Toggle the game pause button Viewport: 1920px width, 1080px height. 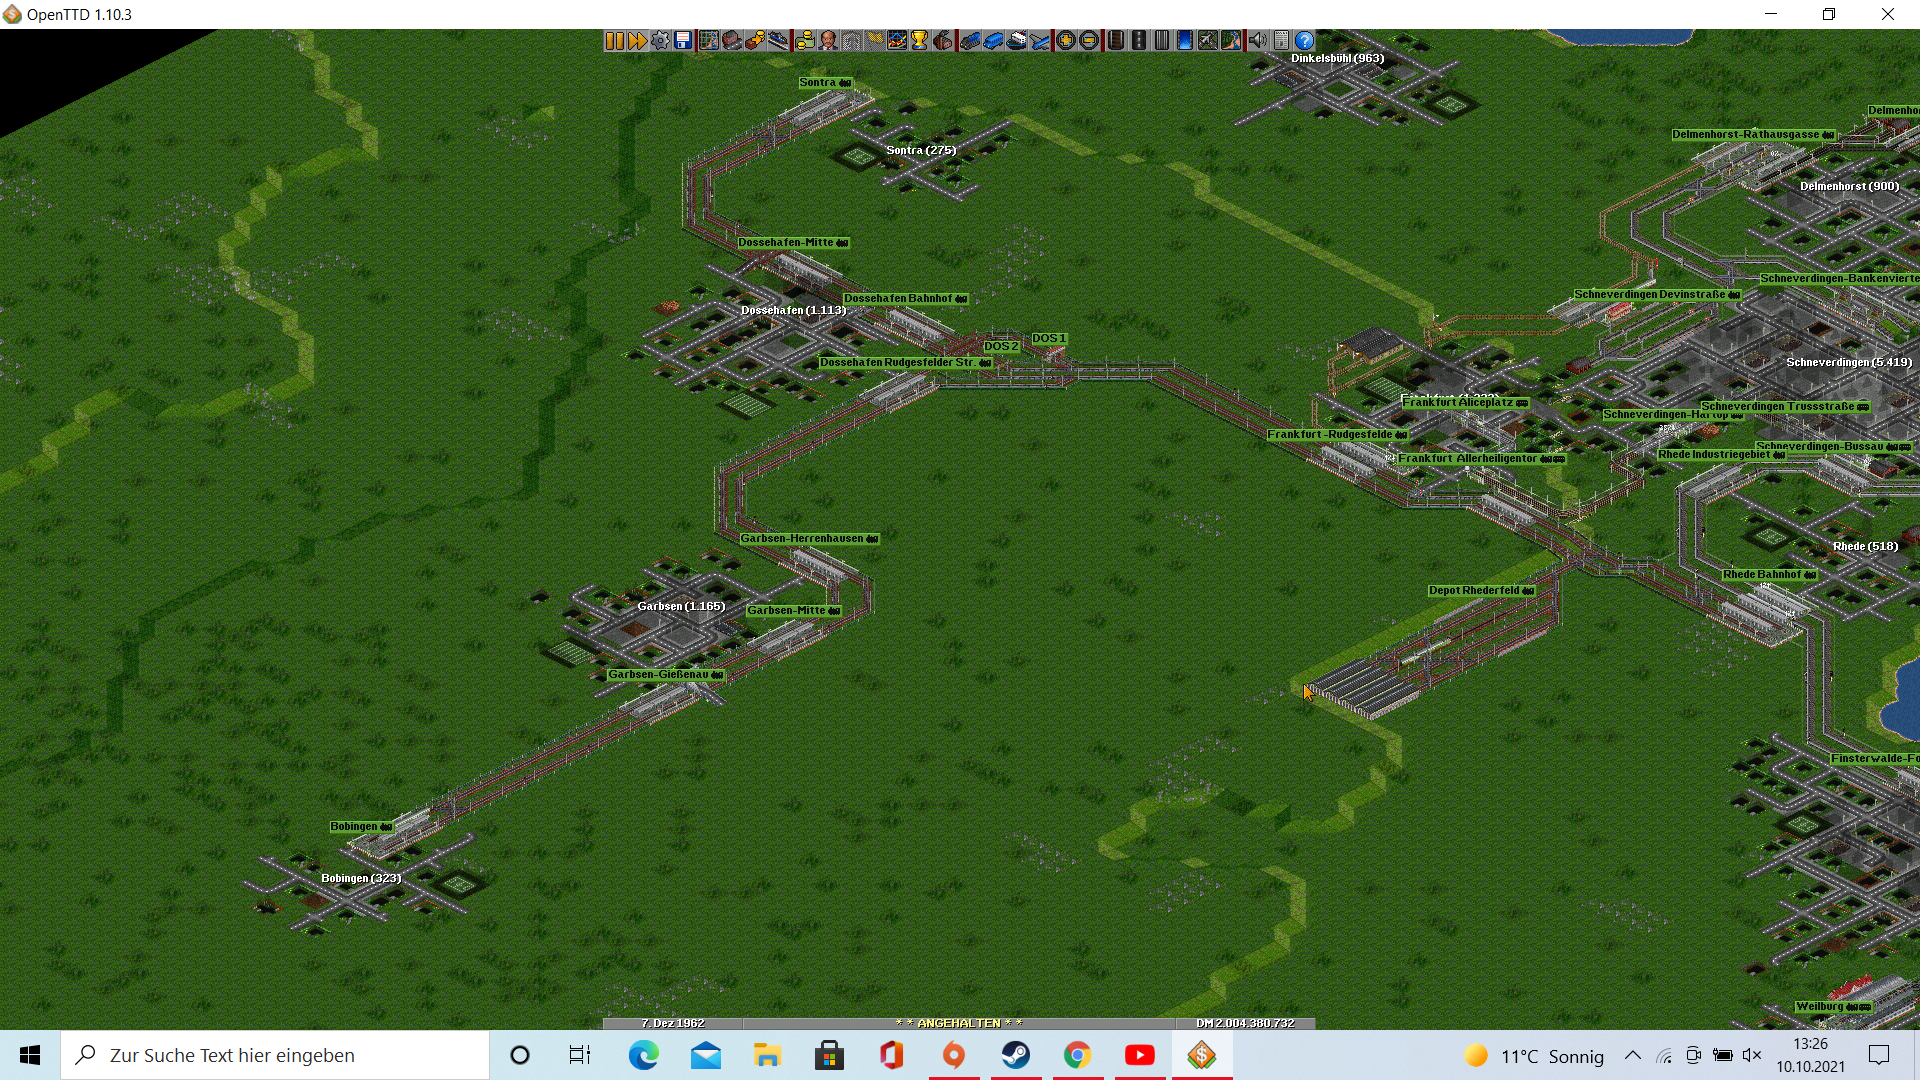click(614, 41)
